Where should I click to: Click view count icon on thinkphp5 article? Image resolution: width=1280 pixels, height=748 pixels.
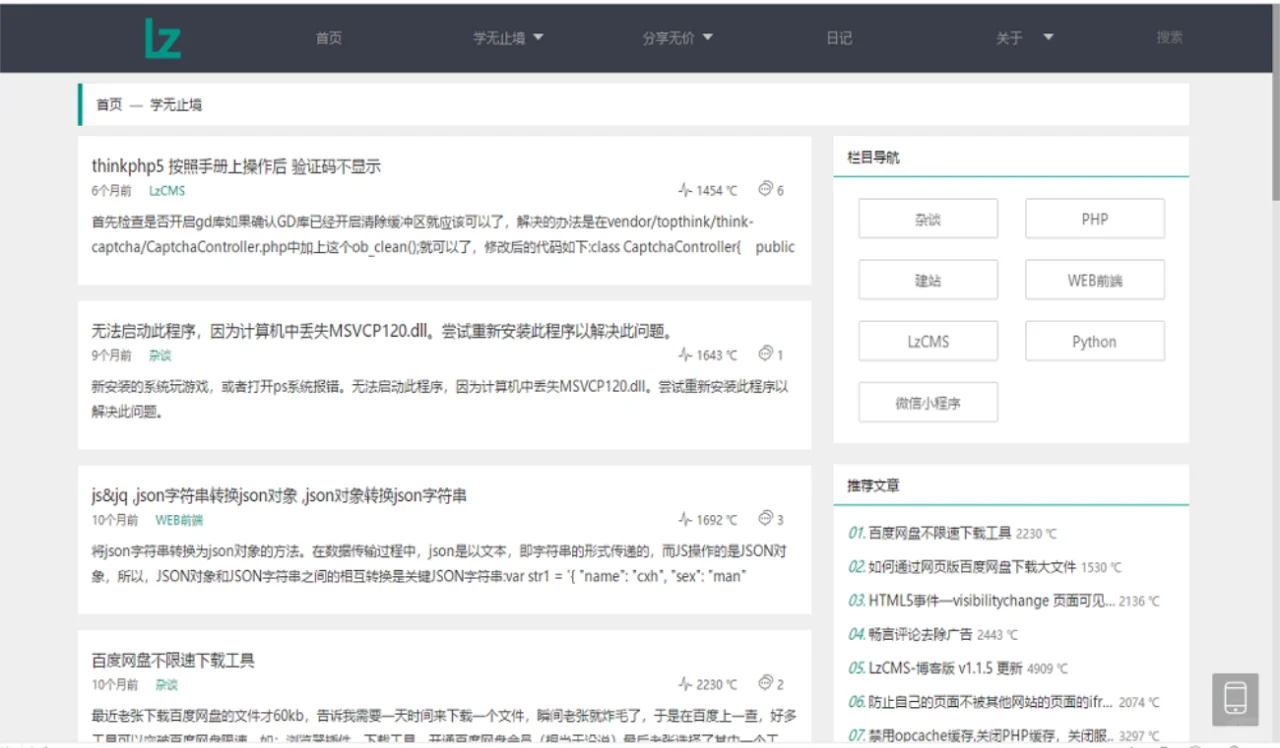tap(685, 190)
